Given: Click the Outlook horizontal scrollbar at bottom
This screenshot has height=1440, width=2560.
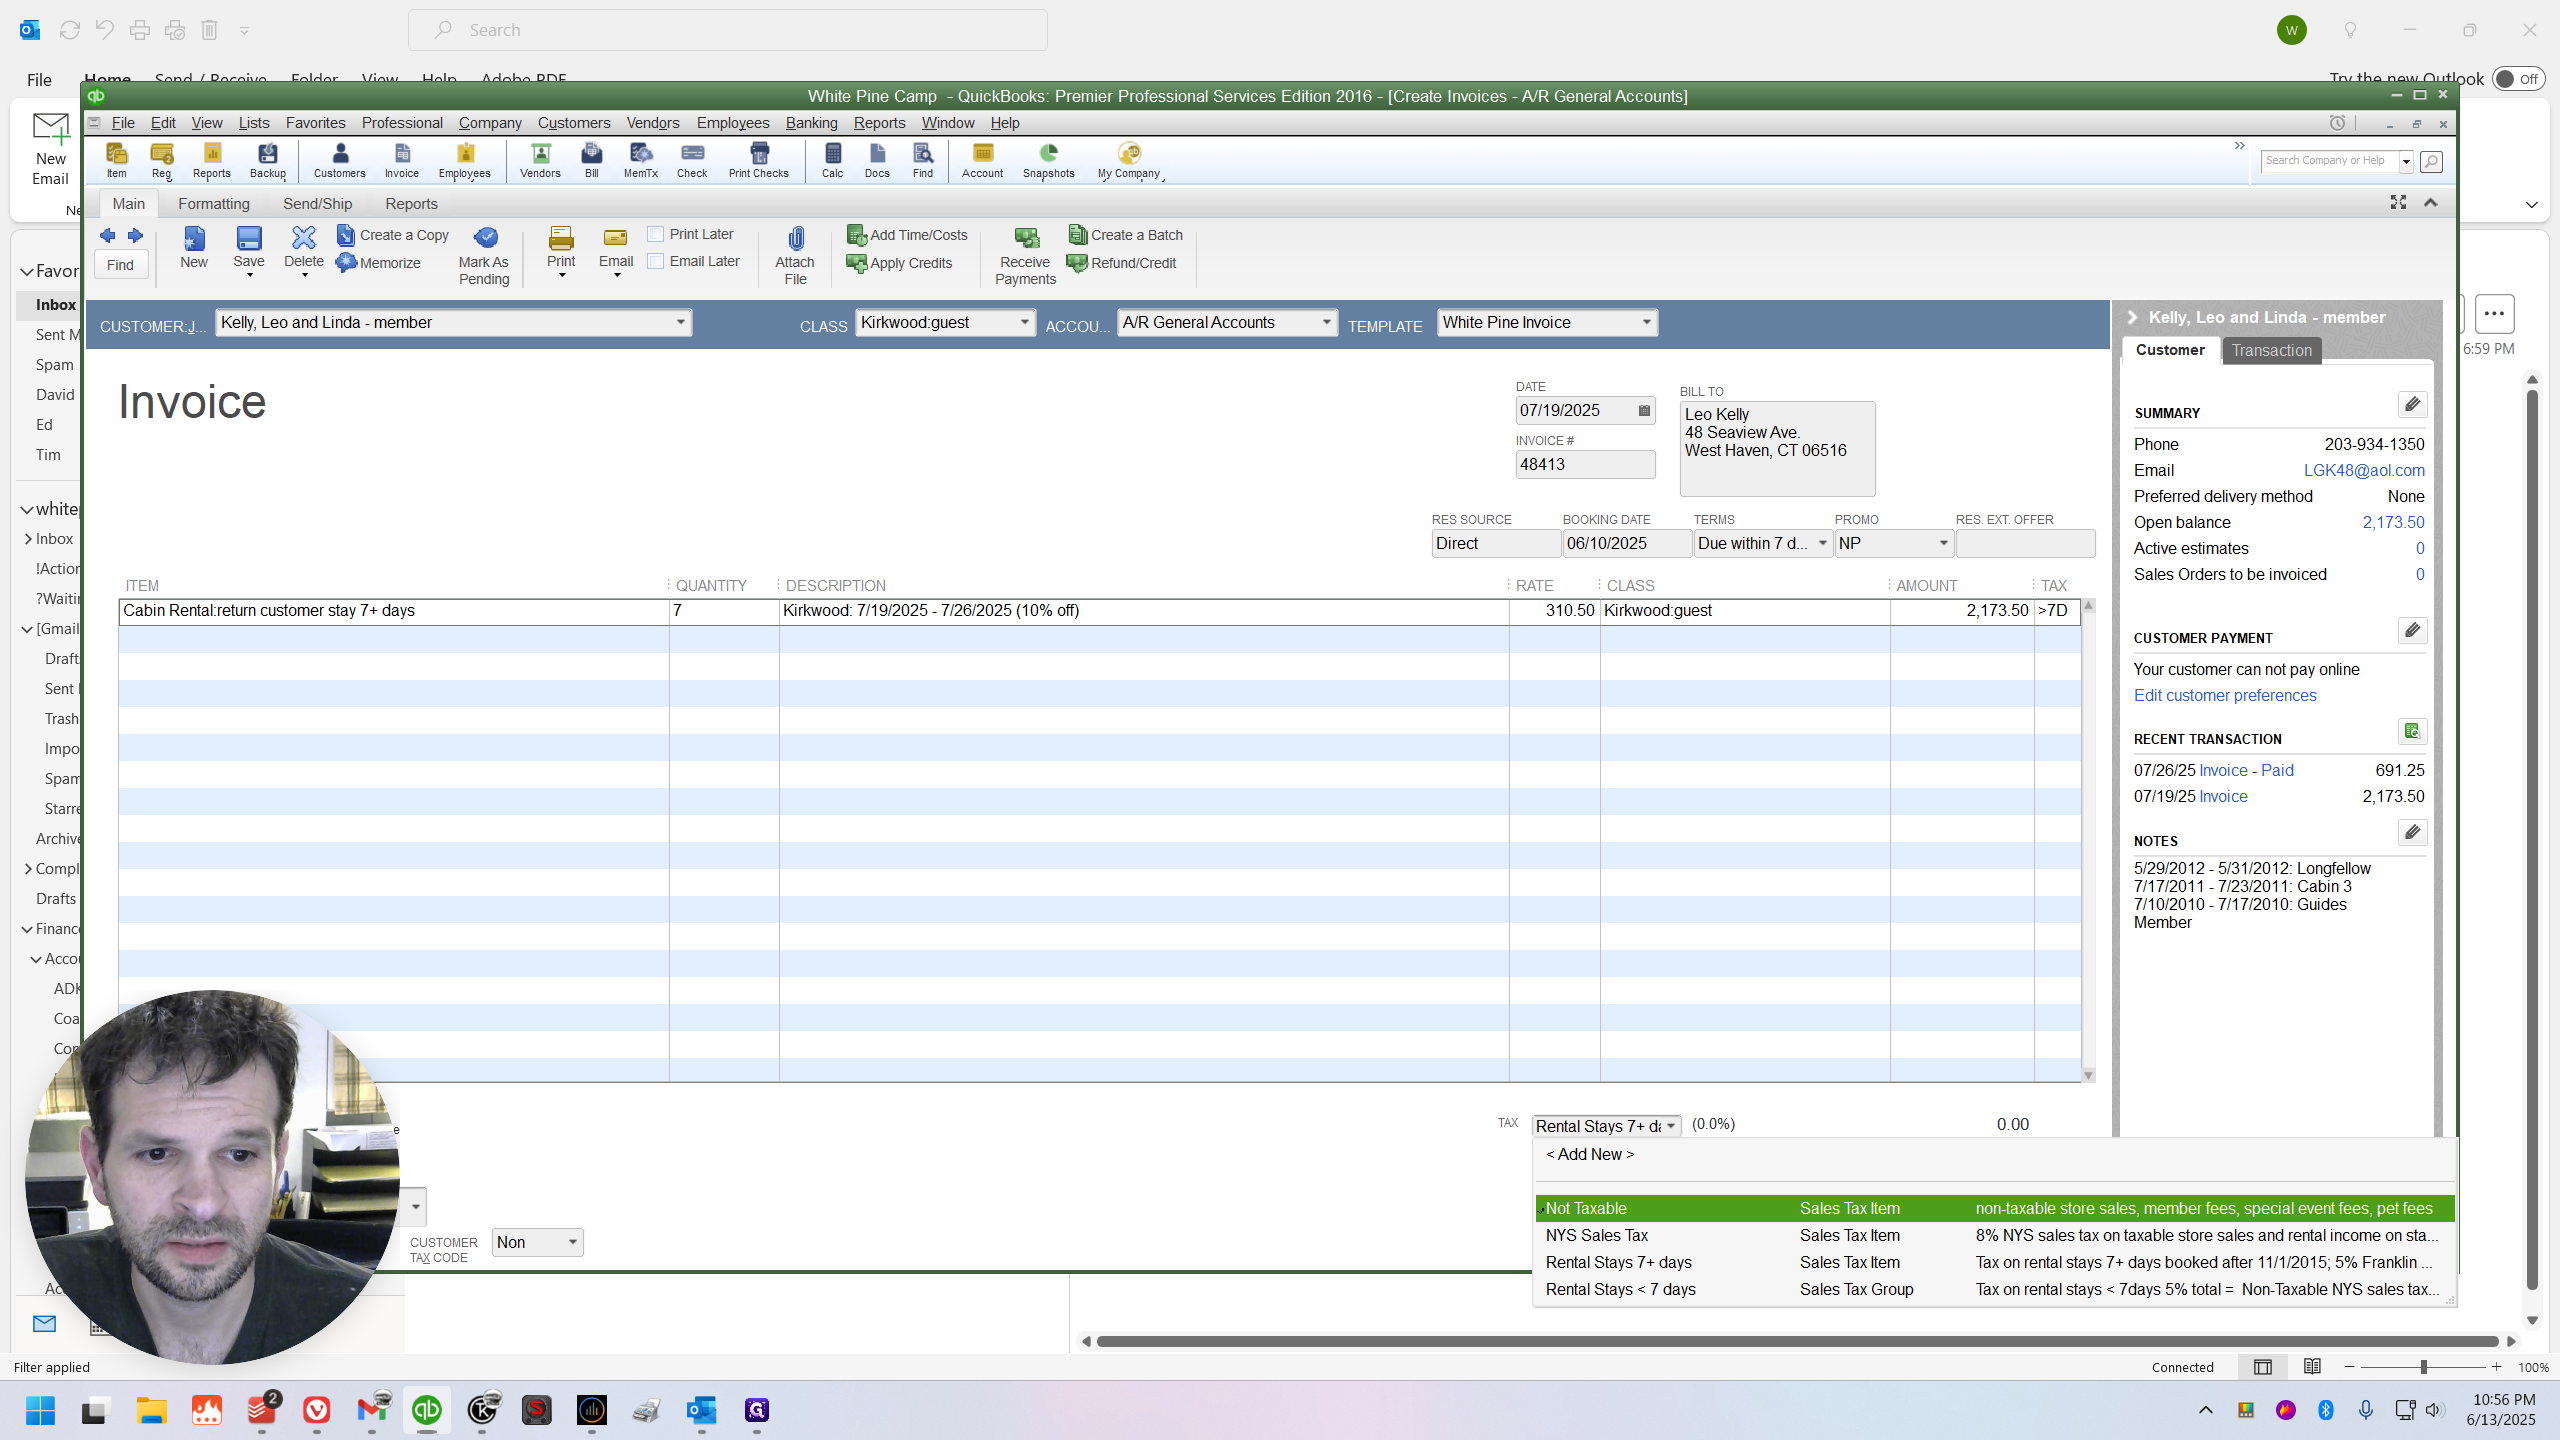Looking at the screenshot, I should click(x=1797, y=1341).
